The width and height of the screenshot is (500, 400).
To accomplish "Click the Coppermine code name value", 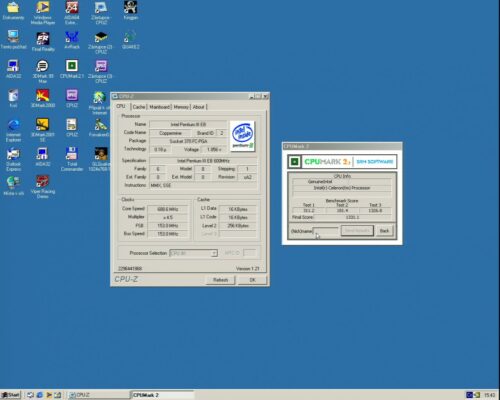I will (170, 133).
